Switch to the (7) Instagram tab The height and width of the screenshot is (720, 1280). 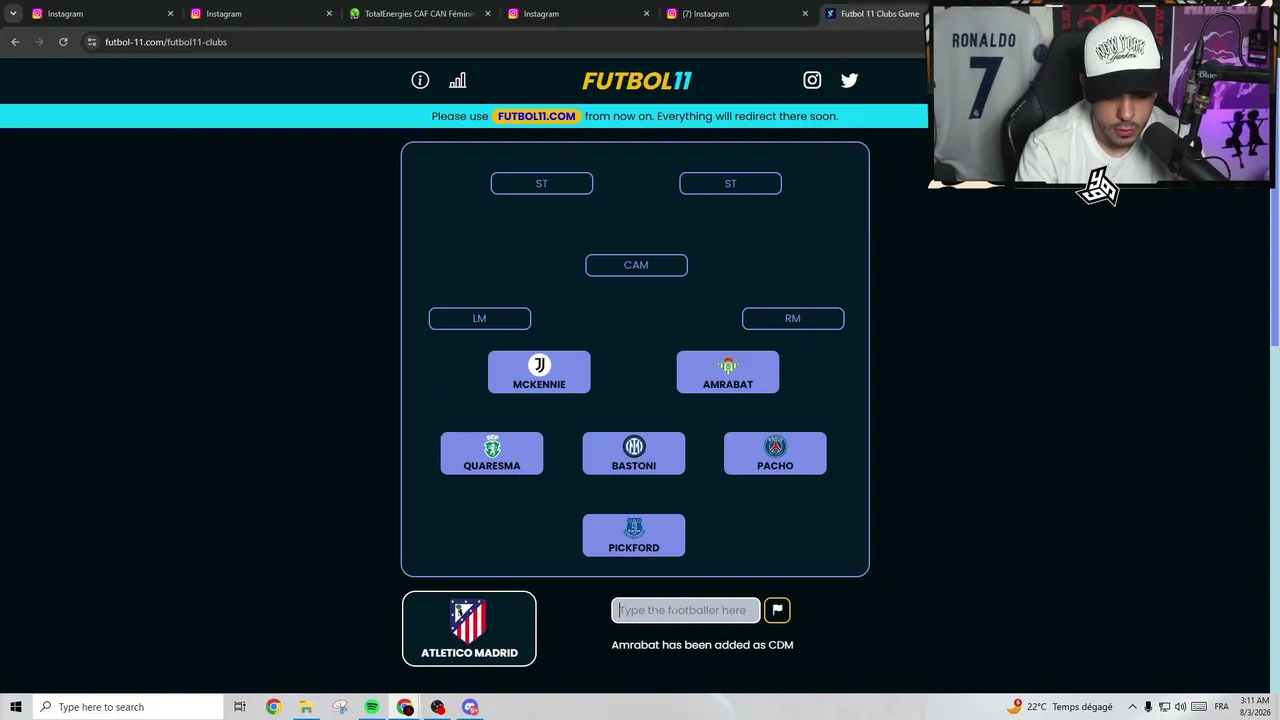coord(737,14)
